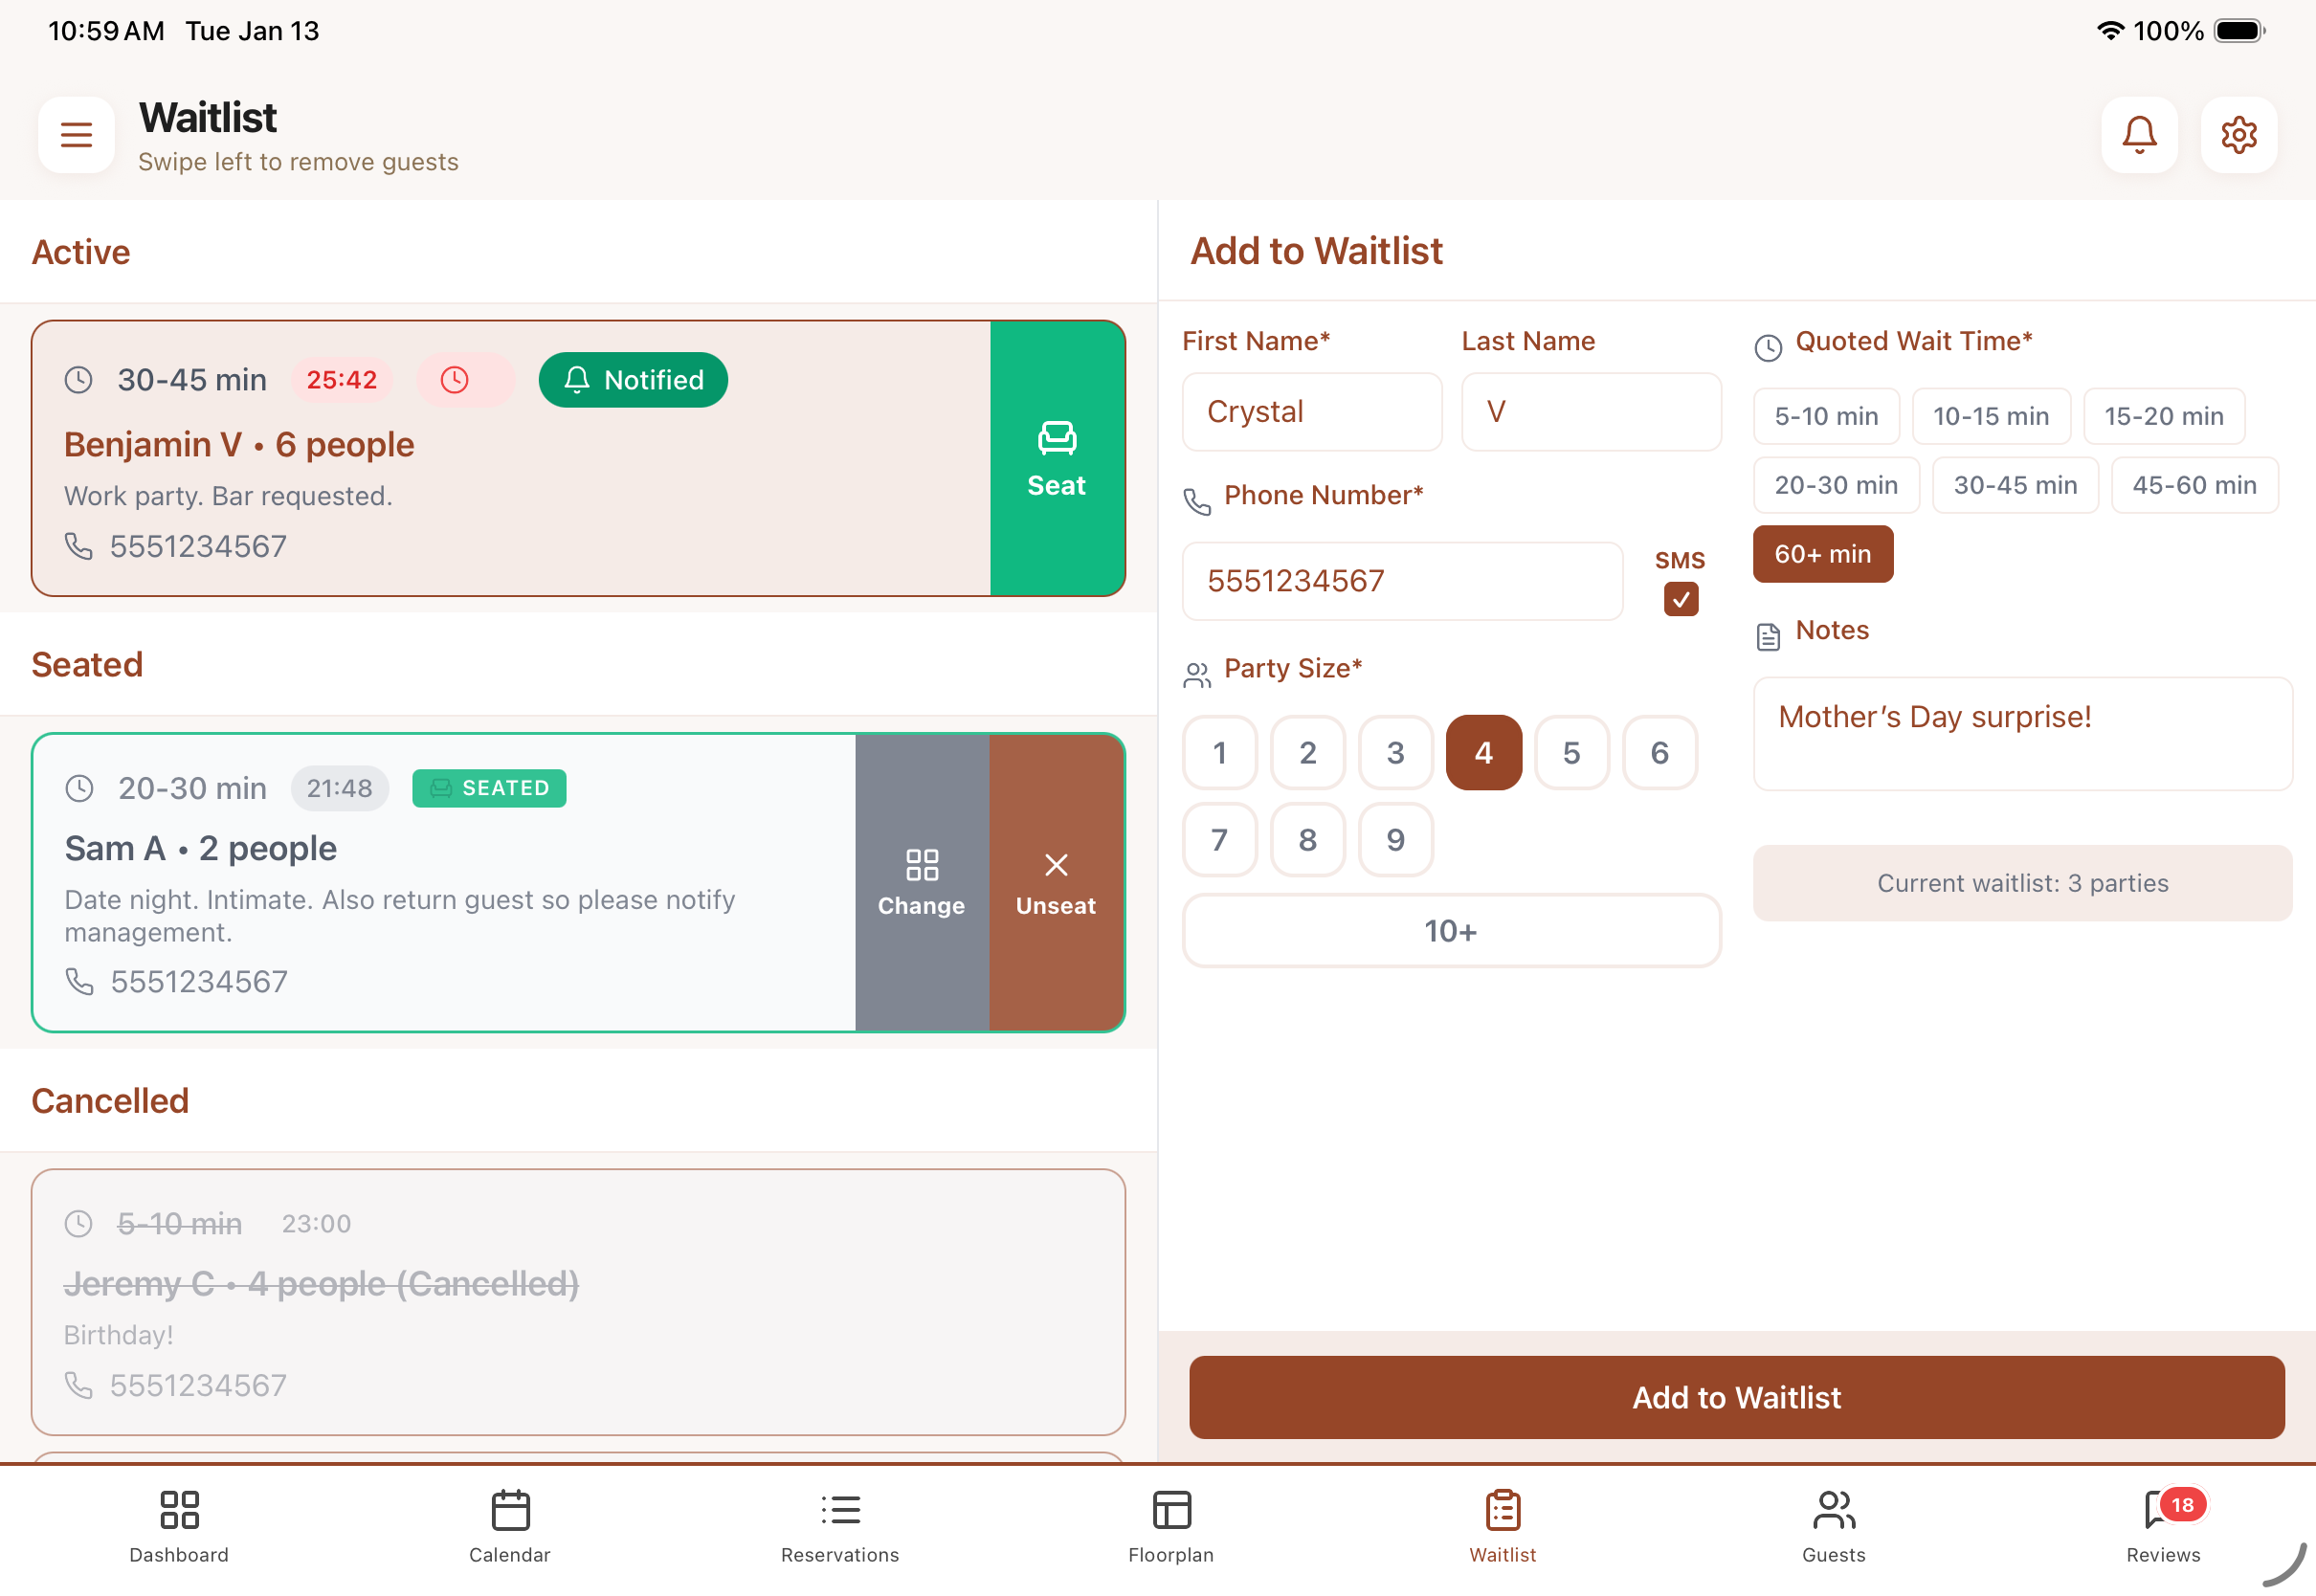Screen dimensions: 2316x1596
Task: Go to the Dashboard tab
Action: (x=179, y=1525)
